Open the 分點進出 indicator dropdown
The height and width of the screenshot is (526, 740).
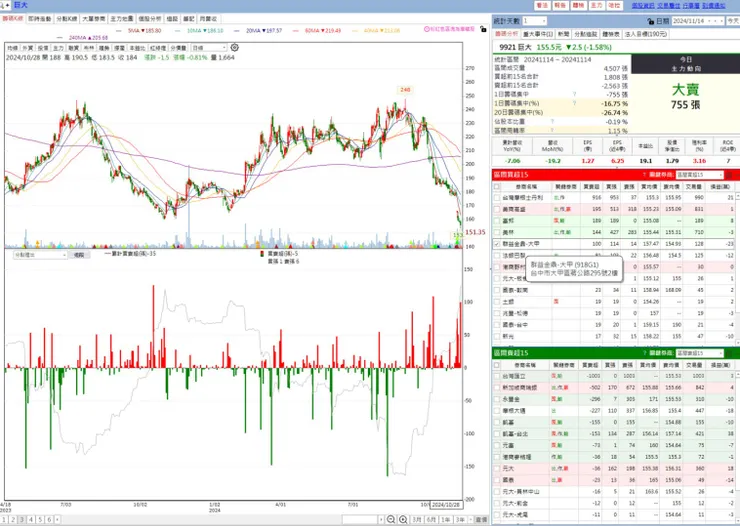40,255
